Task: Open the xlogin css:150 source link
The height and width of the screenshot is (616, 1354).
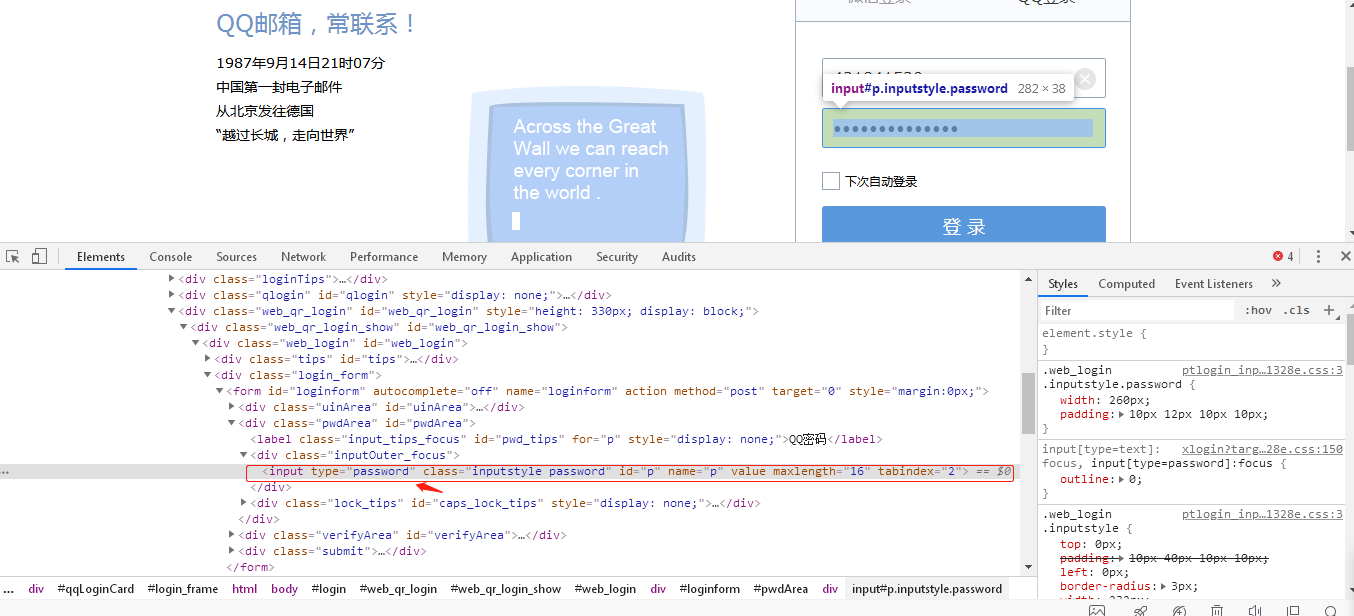Action: [x=1262, y=450]
